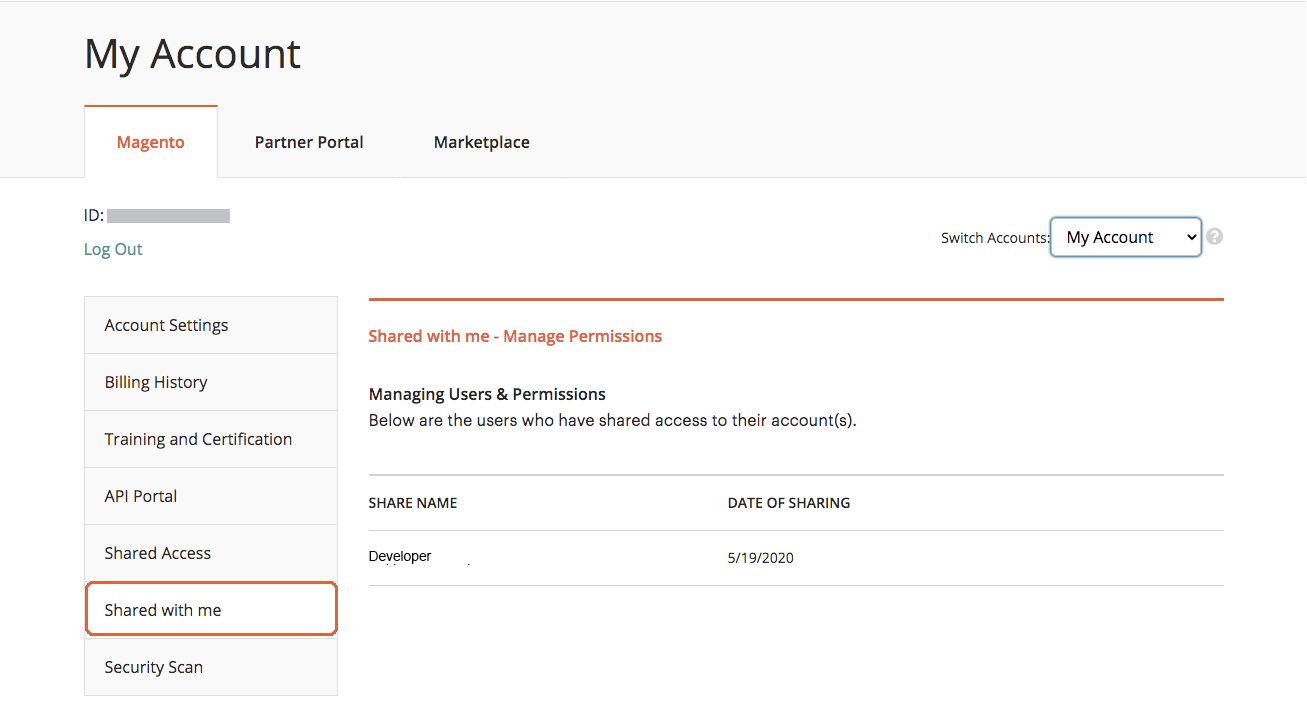Open Training and Certification section

(198, 439)
